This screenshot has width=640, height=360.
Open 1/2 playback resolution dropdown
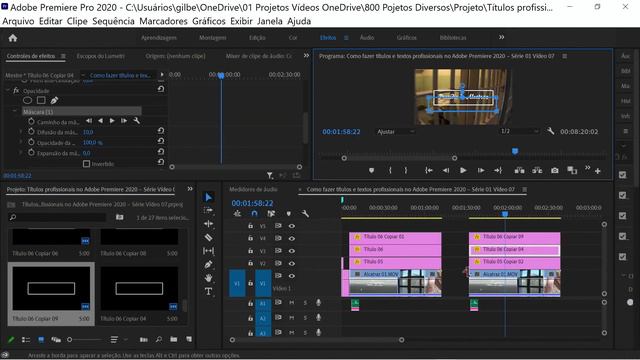pos(519,131)
